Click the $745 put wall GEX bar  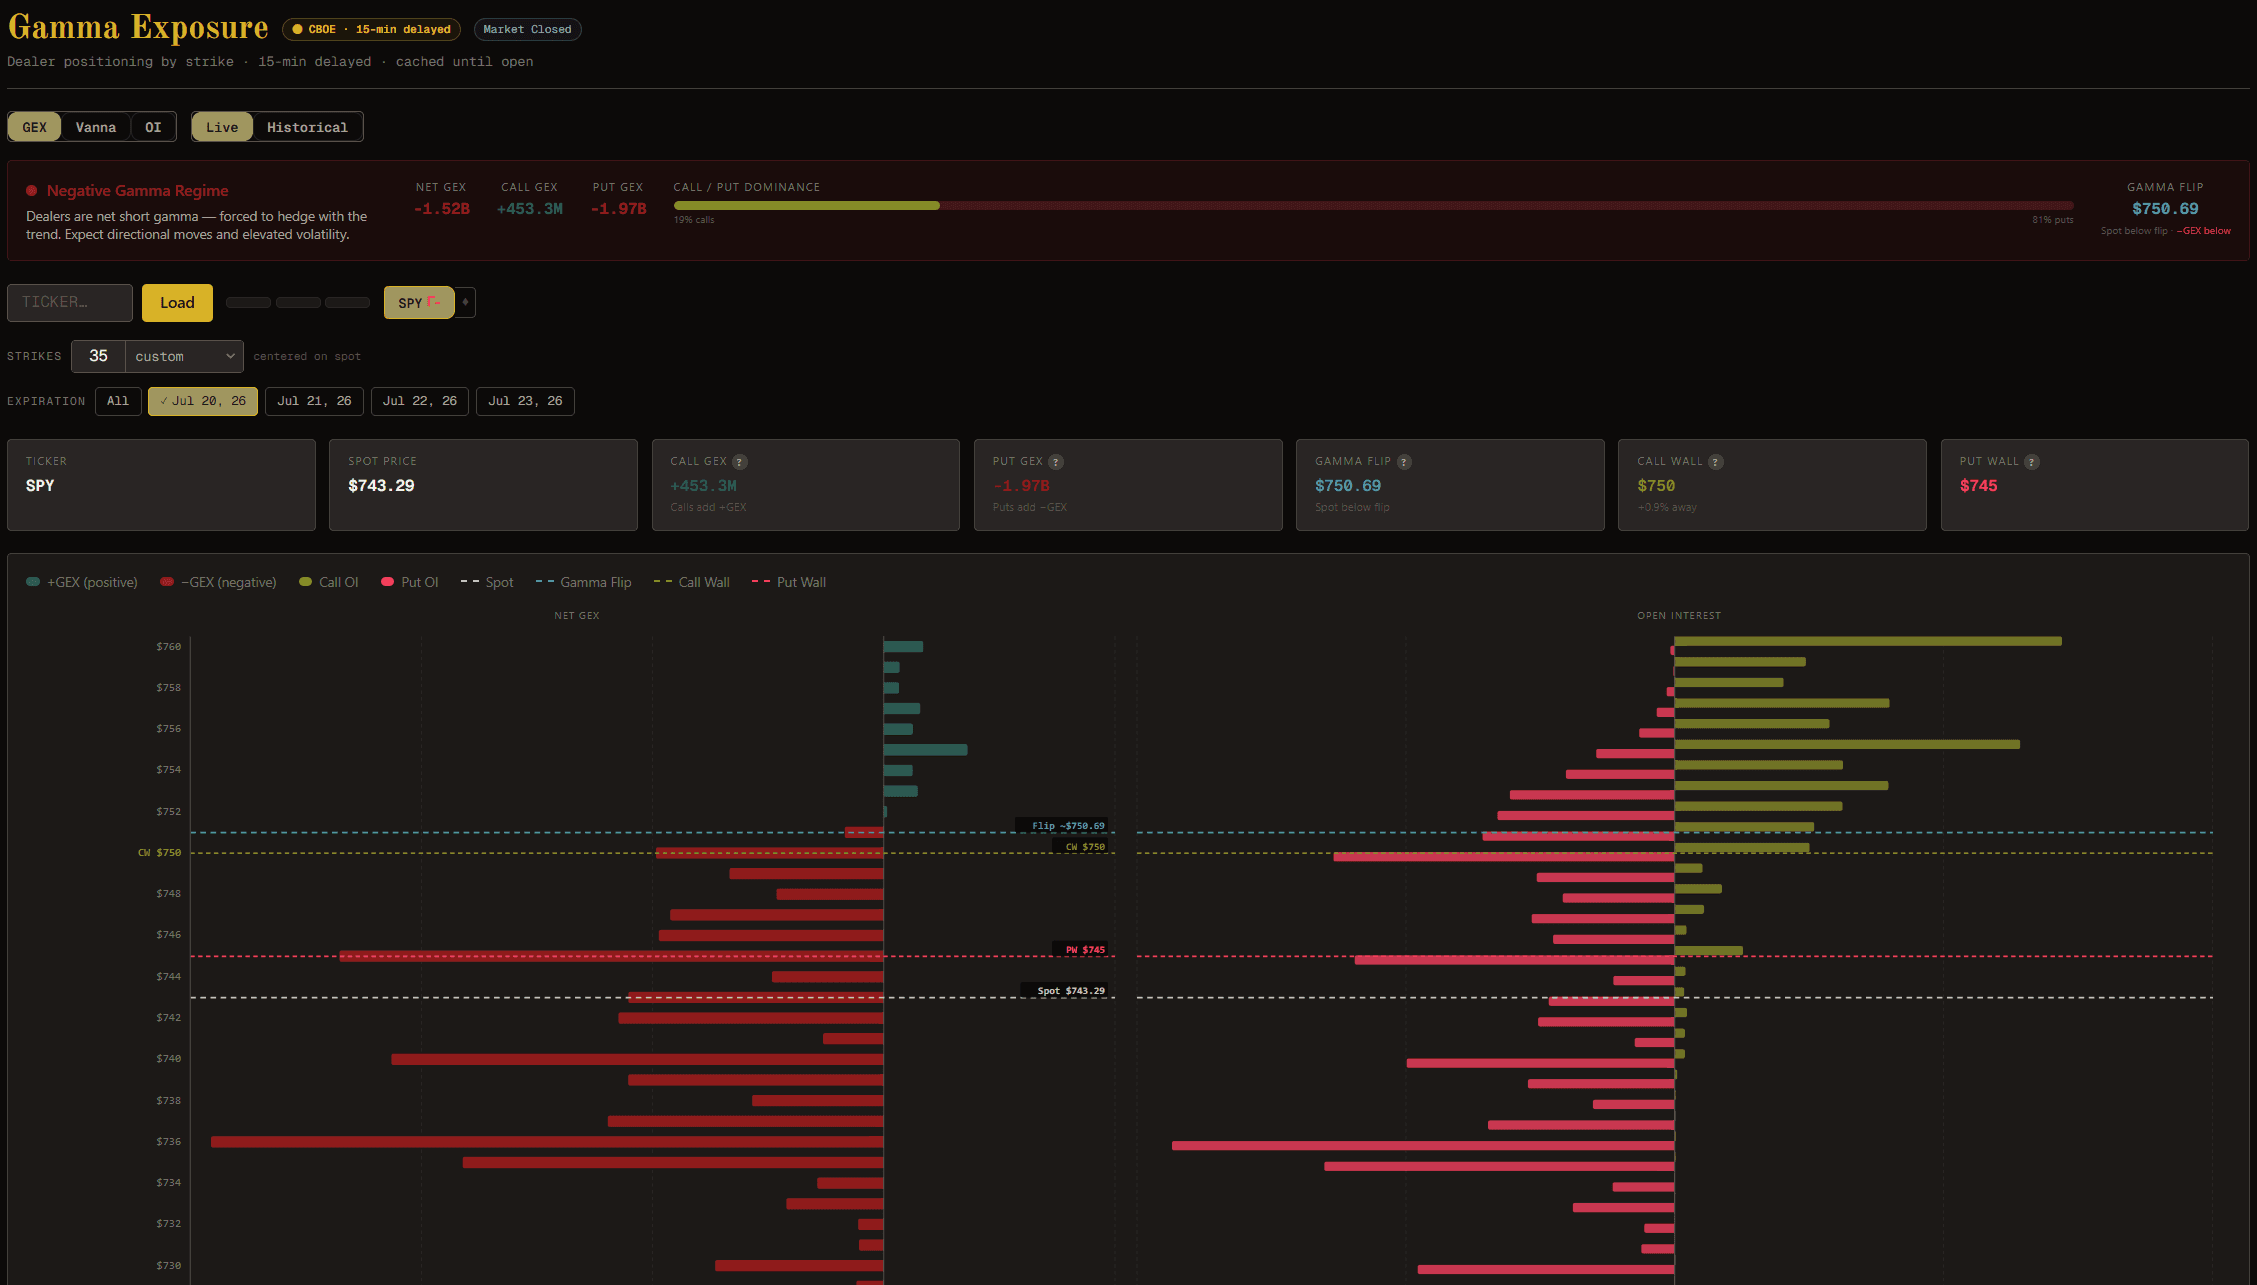point(612,957)
